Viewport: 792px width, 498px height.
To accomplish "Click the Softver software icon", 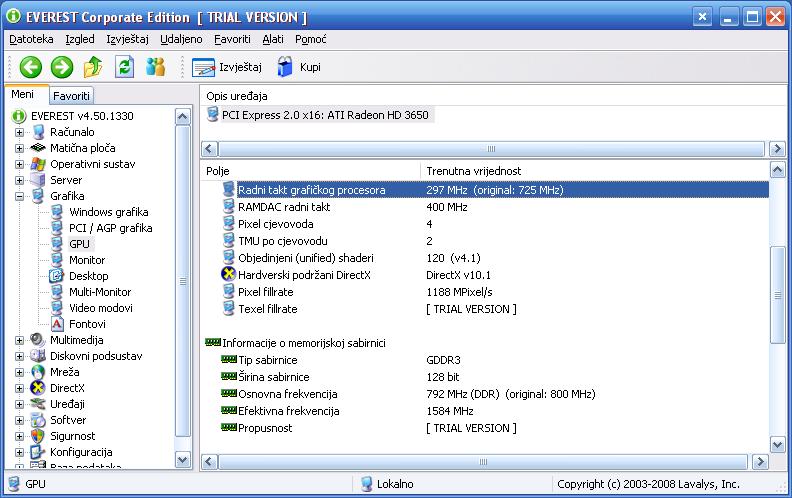I will click(38, 420).
